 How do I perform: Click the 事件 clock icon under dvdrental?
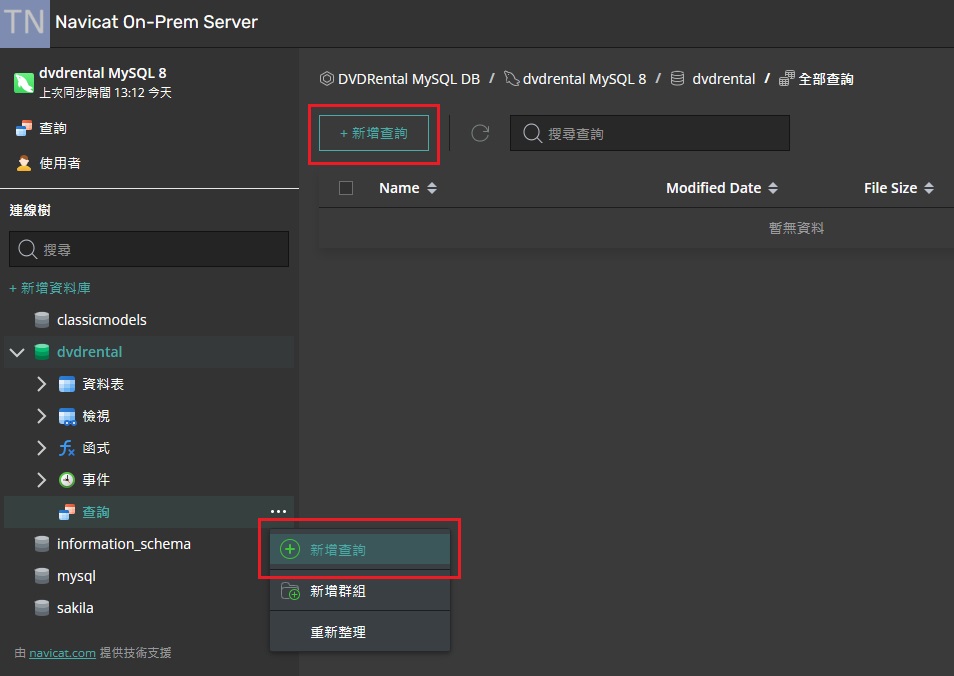(66, 479)
